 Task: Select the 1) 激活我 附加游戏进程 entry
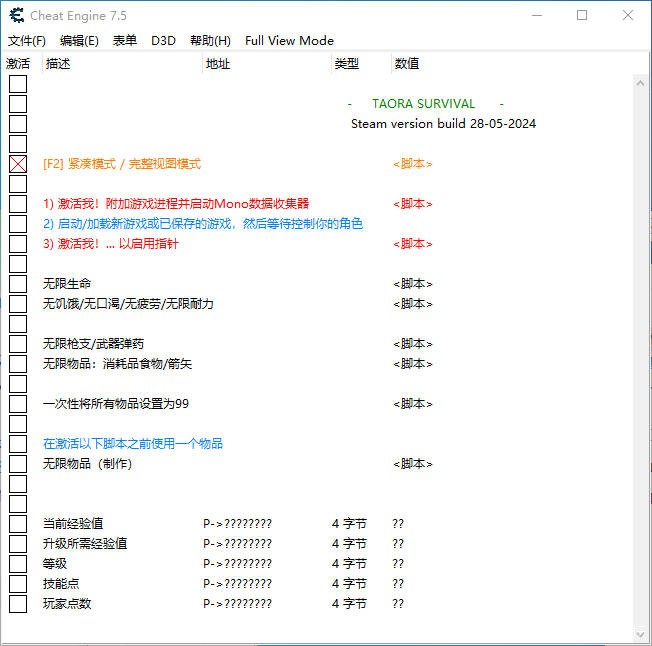coord(176,204)
